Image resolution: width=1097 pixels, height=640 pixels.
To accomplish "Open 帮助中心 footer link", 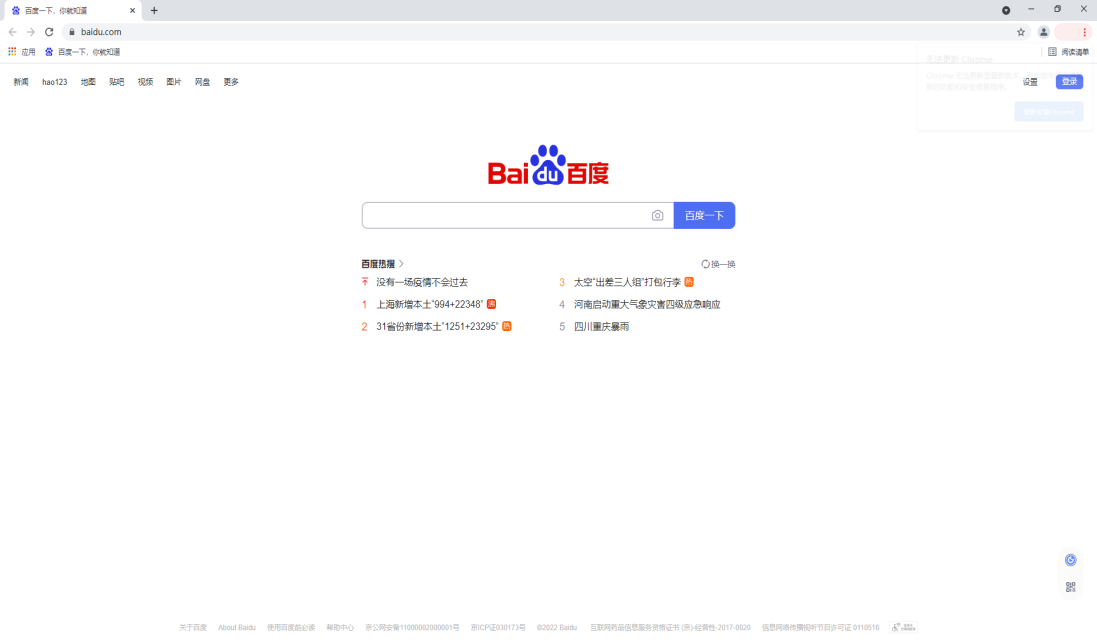I will coord(340,627).
